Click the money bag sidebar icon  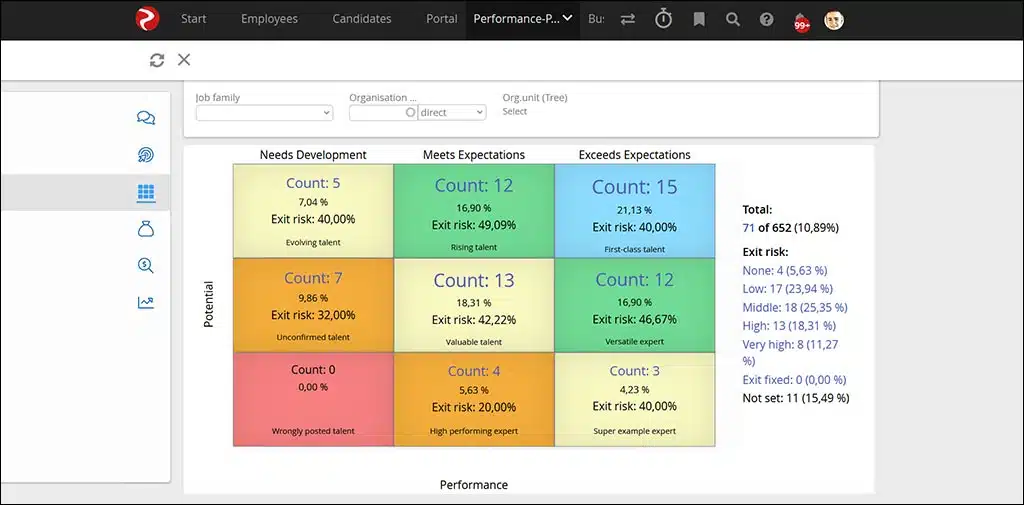pyautogui.click(x=146, y=229)
